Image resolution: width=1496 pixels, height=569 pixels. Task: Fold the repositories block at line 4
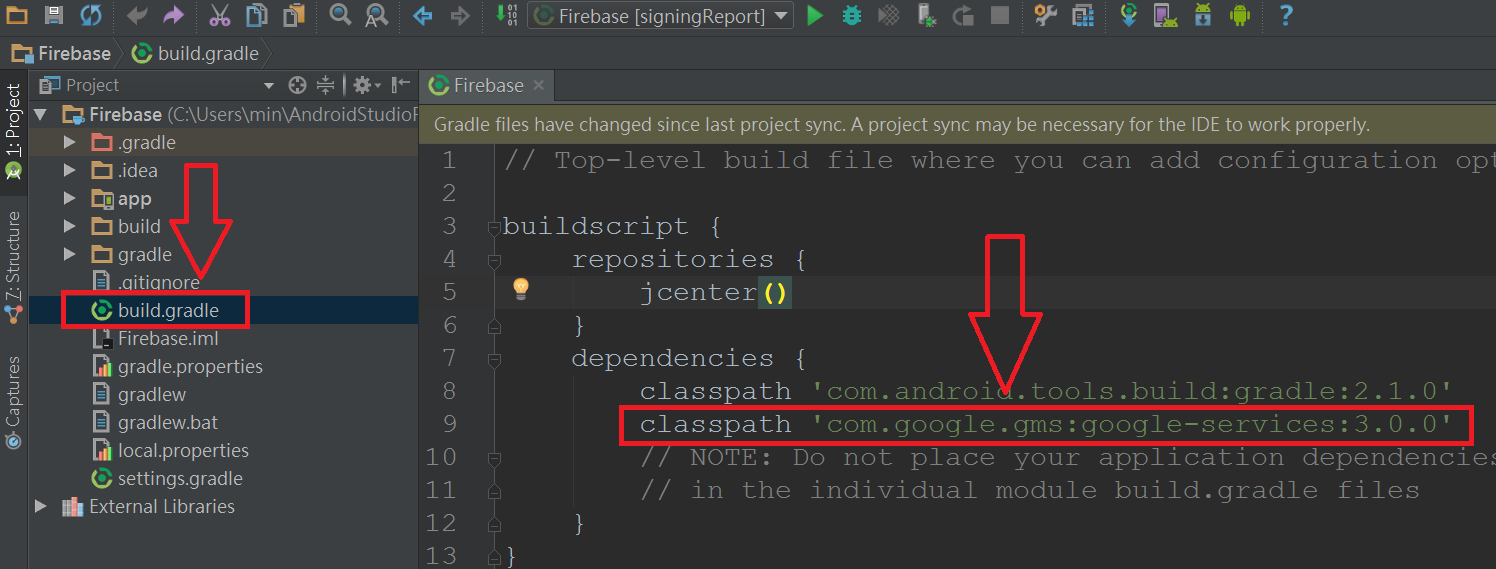493,260
